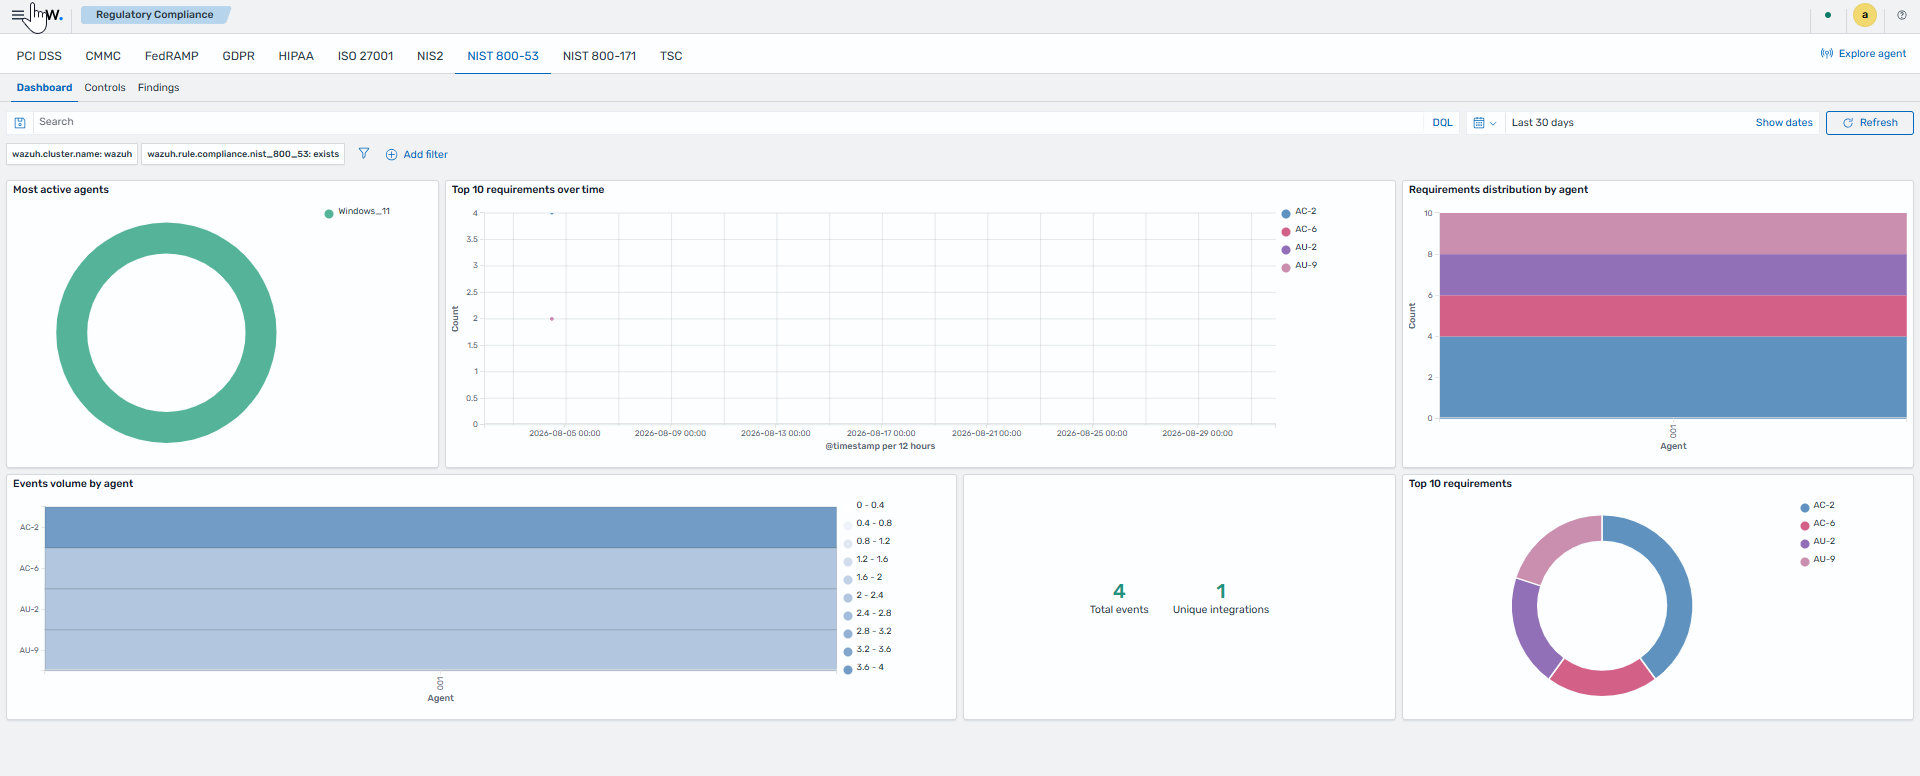
Task: Open the help question mark icon
Action: [x=1901, y=15]
